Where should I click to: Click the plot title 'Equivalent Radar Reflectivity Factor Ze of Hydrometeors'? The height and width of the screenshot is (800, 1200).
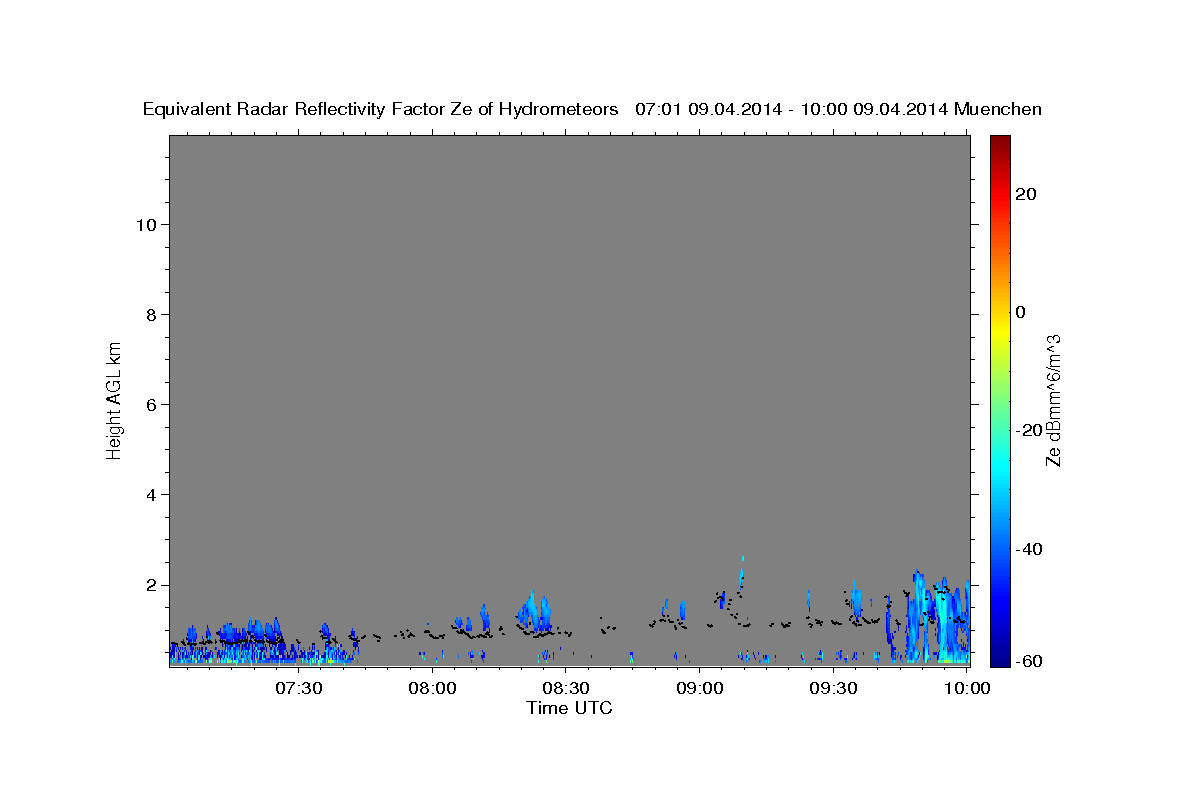(380, 109)
